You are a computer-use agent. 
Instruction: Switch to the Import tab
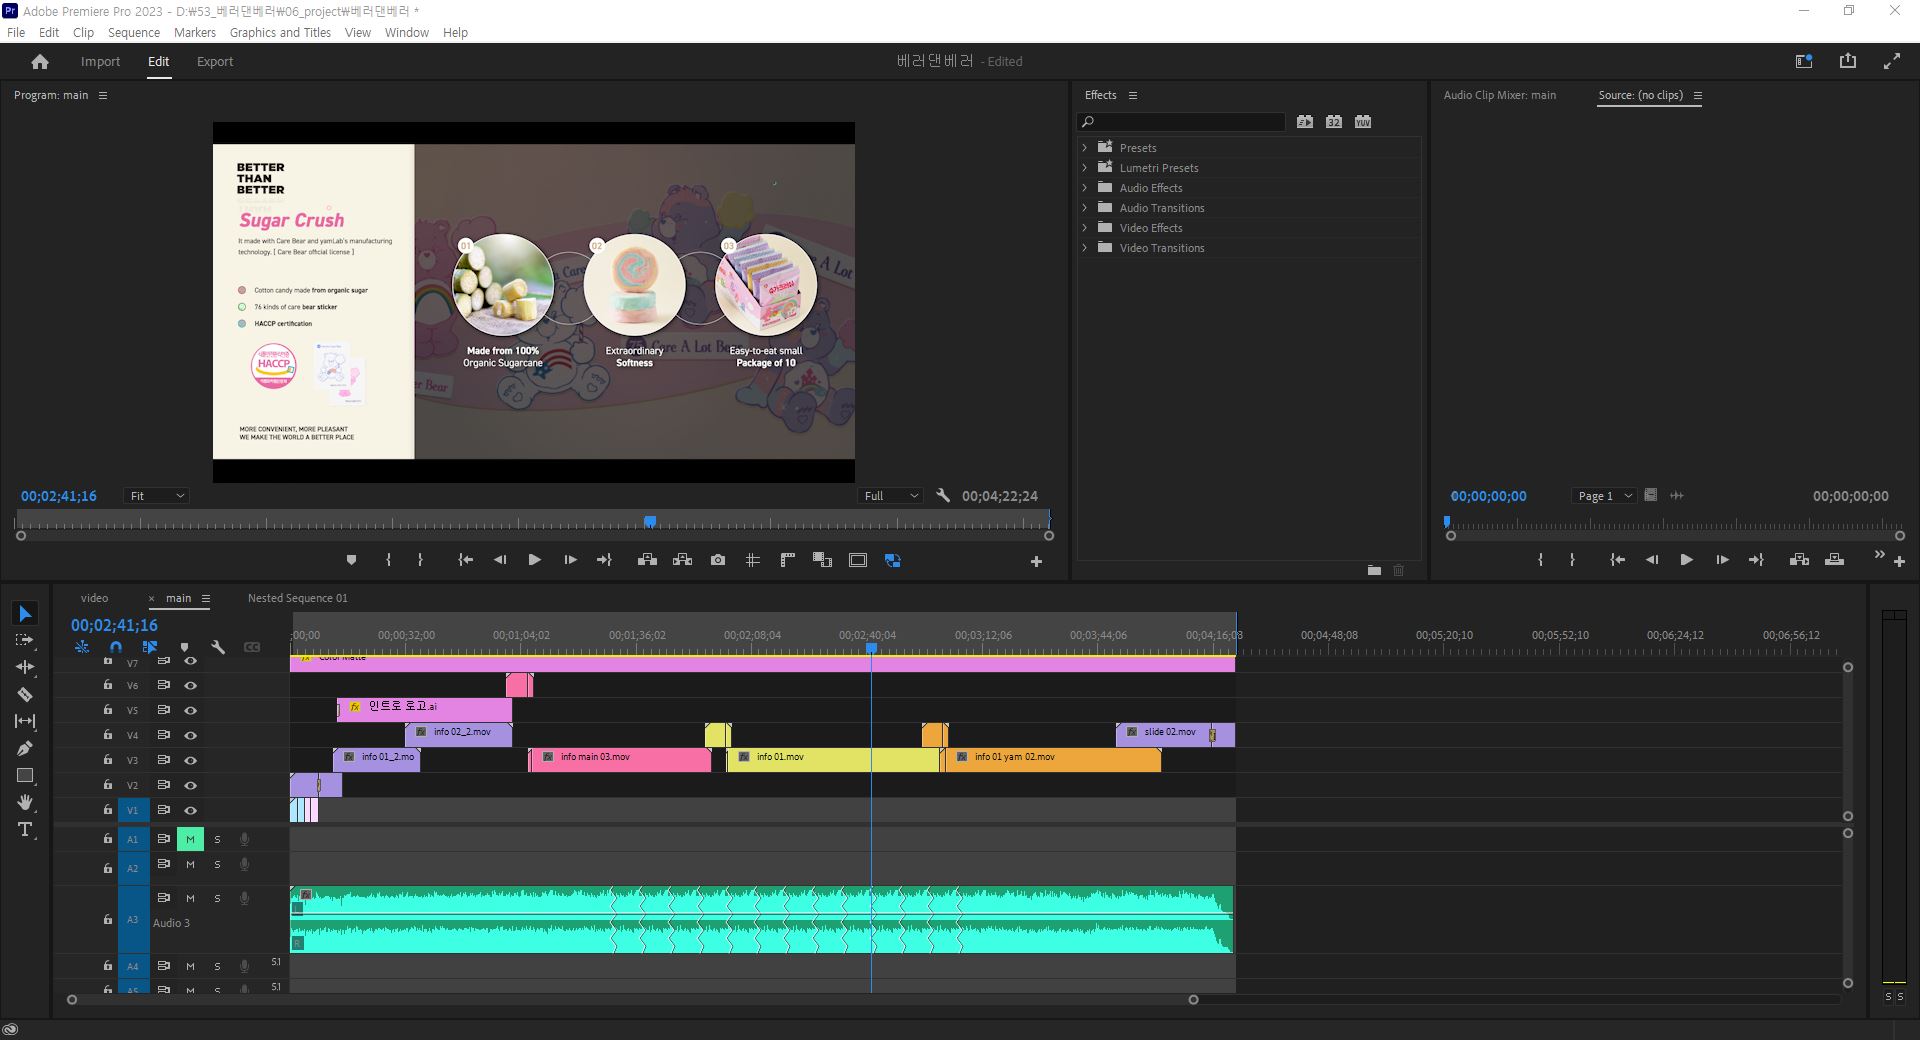point(100,61)
